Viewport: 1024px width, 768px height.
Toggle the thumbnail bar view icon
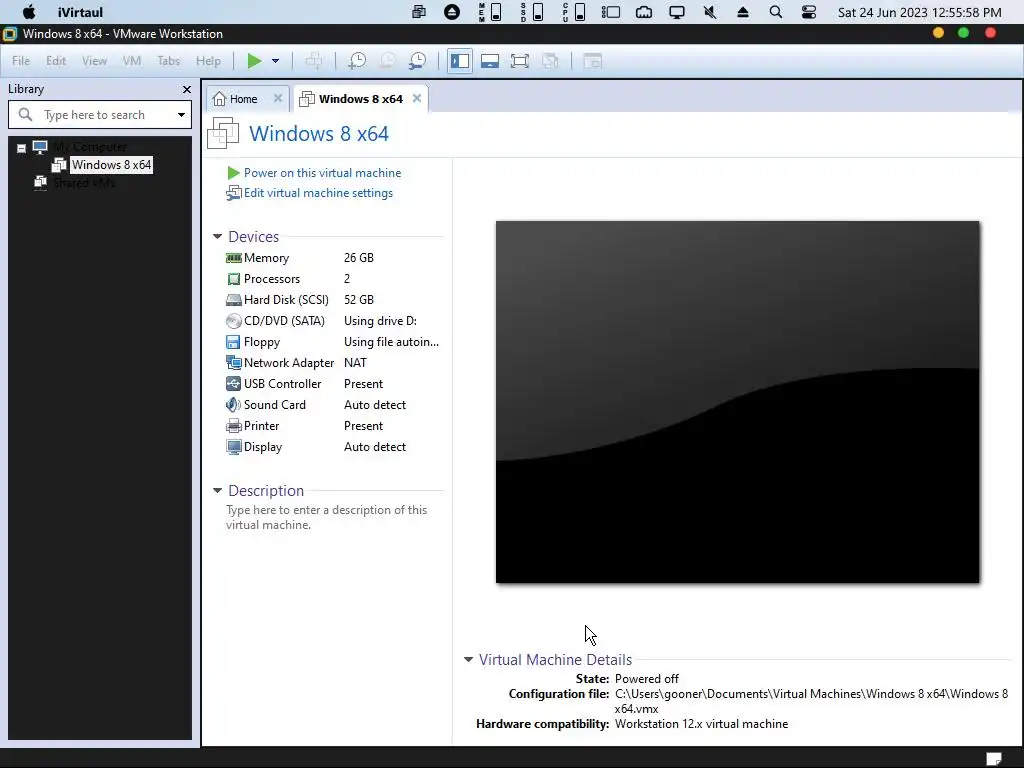tap(490, 61)
